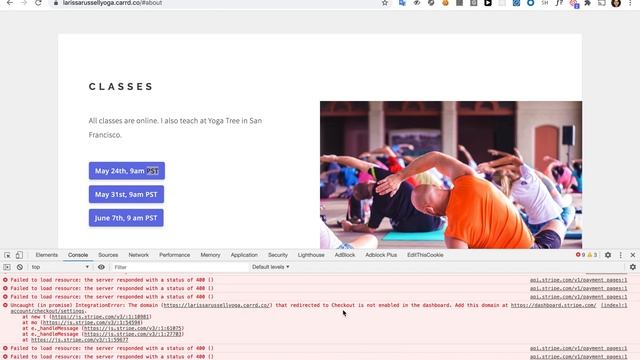
Task: Show the console sidebar icon
Action: coord(7,267)
